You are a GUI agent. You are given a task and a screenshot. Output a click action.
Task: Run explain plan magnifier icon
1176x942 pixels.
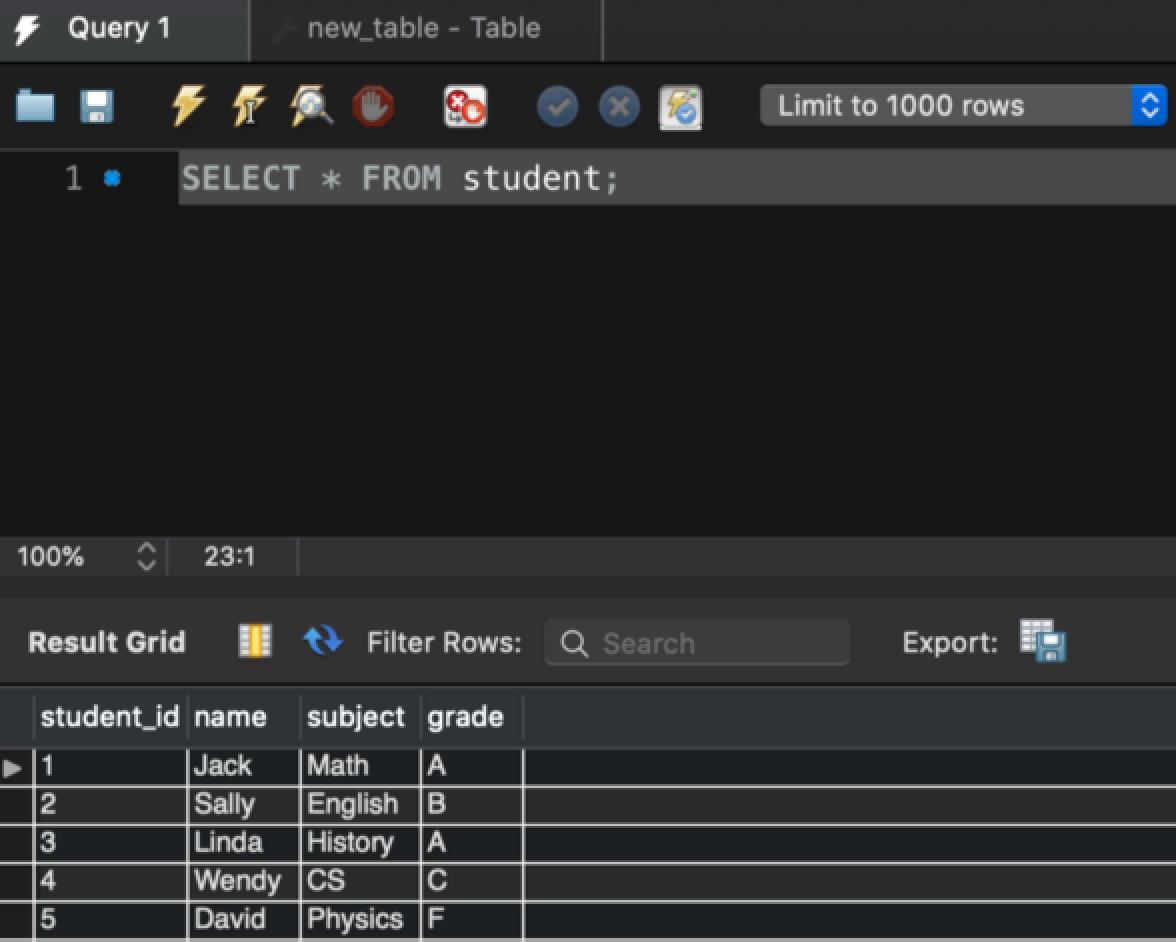pyautogui.click(x=311, y=106)
